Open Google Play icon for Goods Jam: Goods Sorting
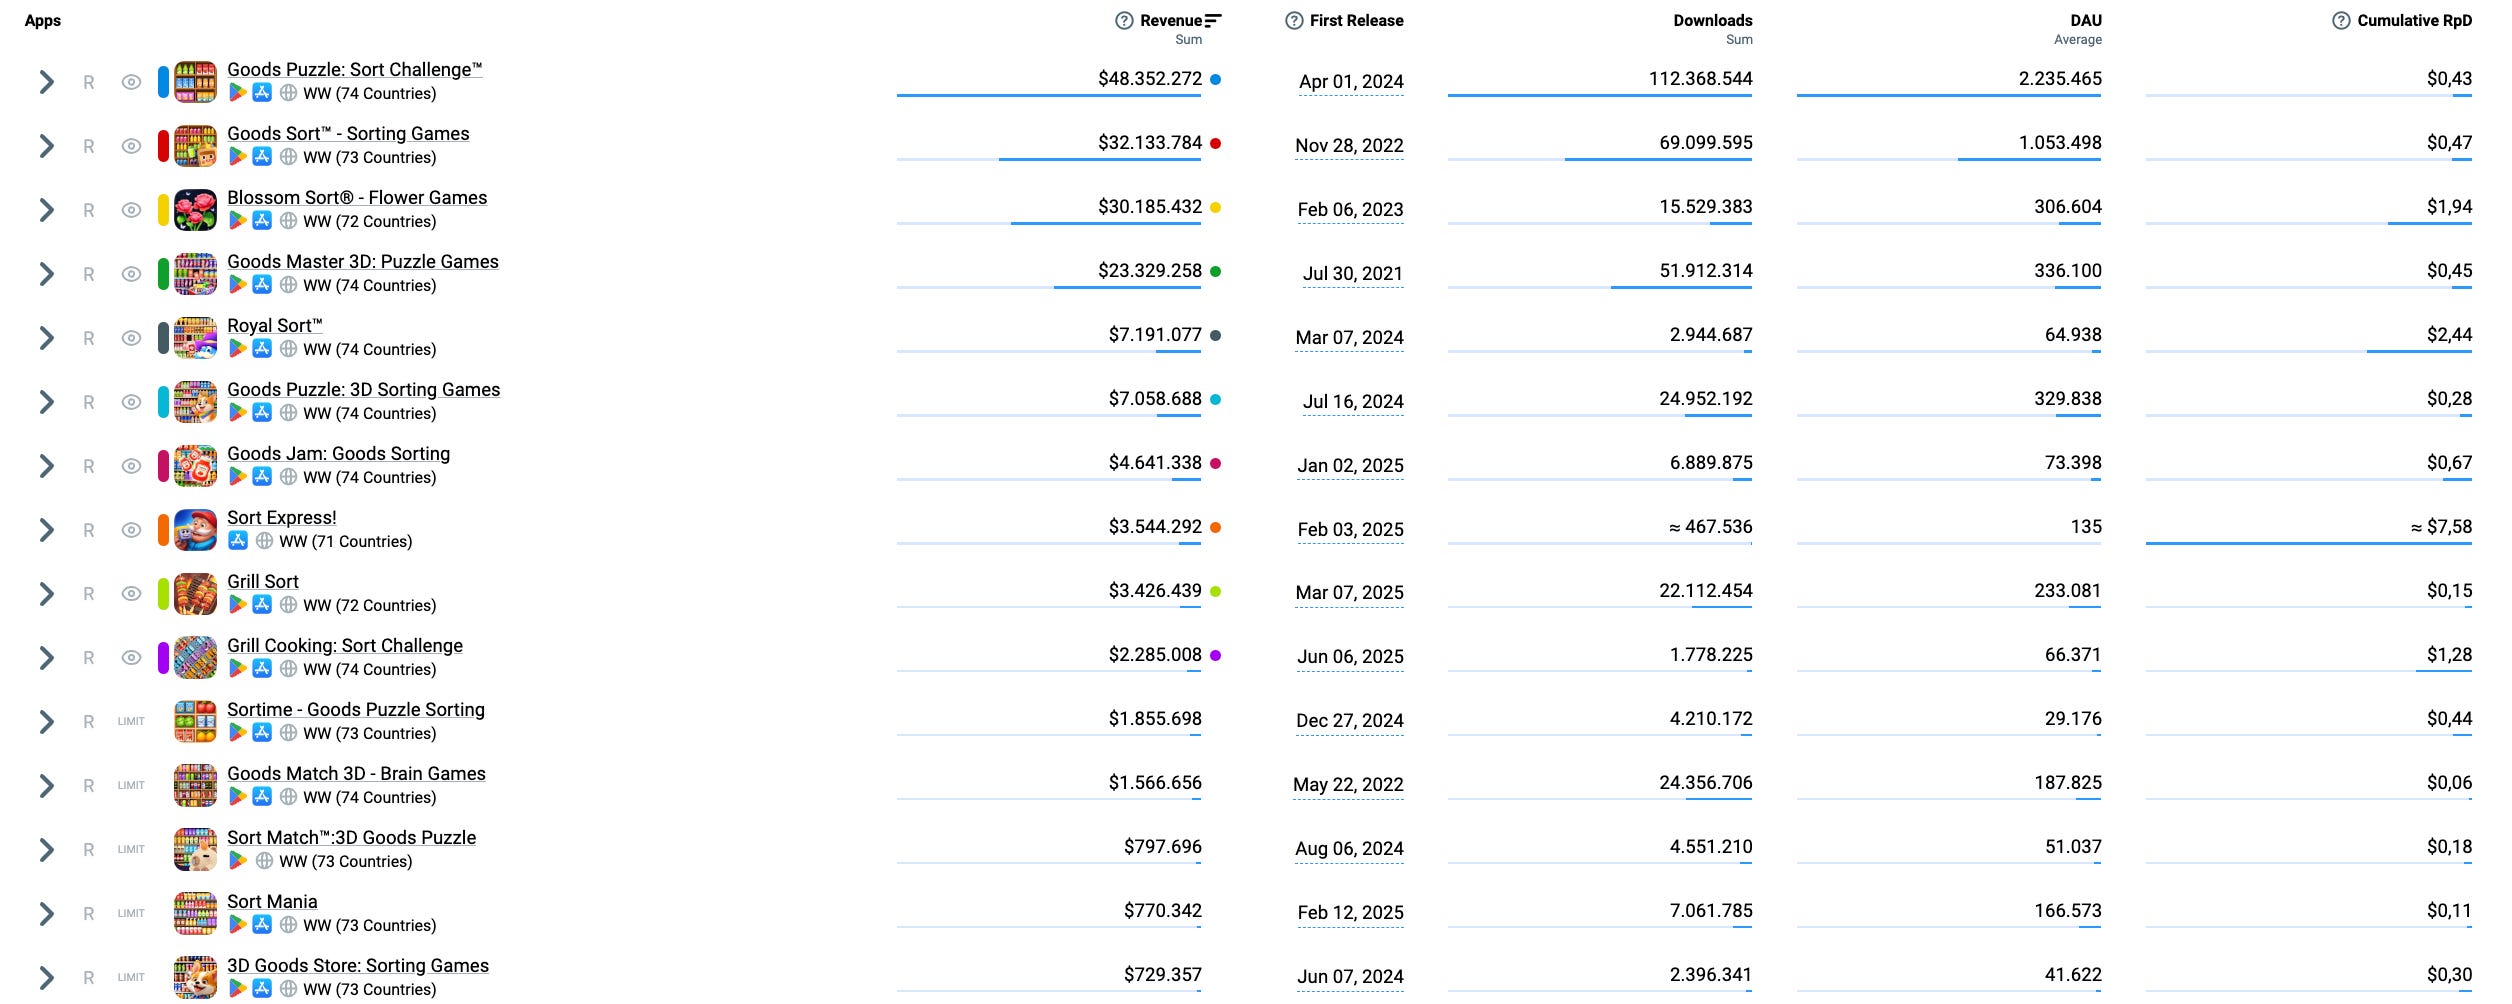The height and width of the screenshot is (1004, 2512). pos(238,477)
